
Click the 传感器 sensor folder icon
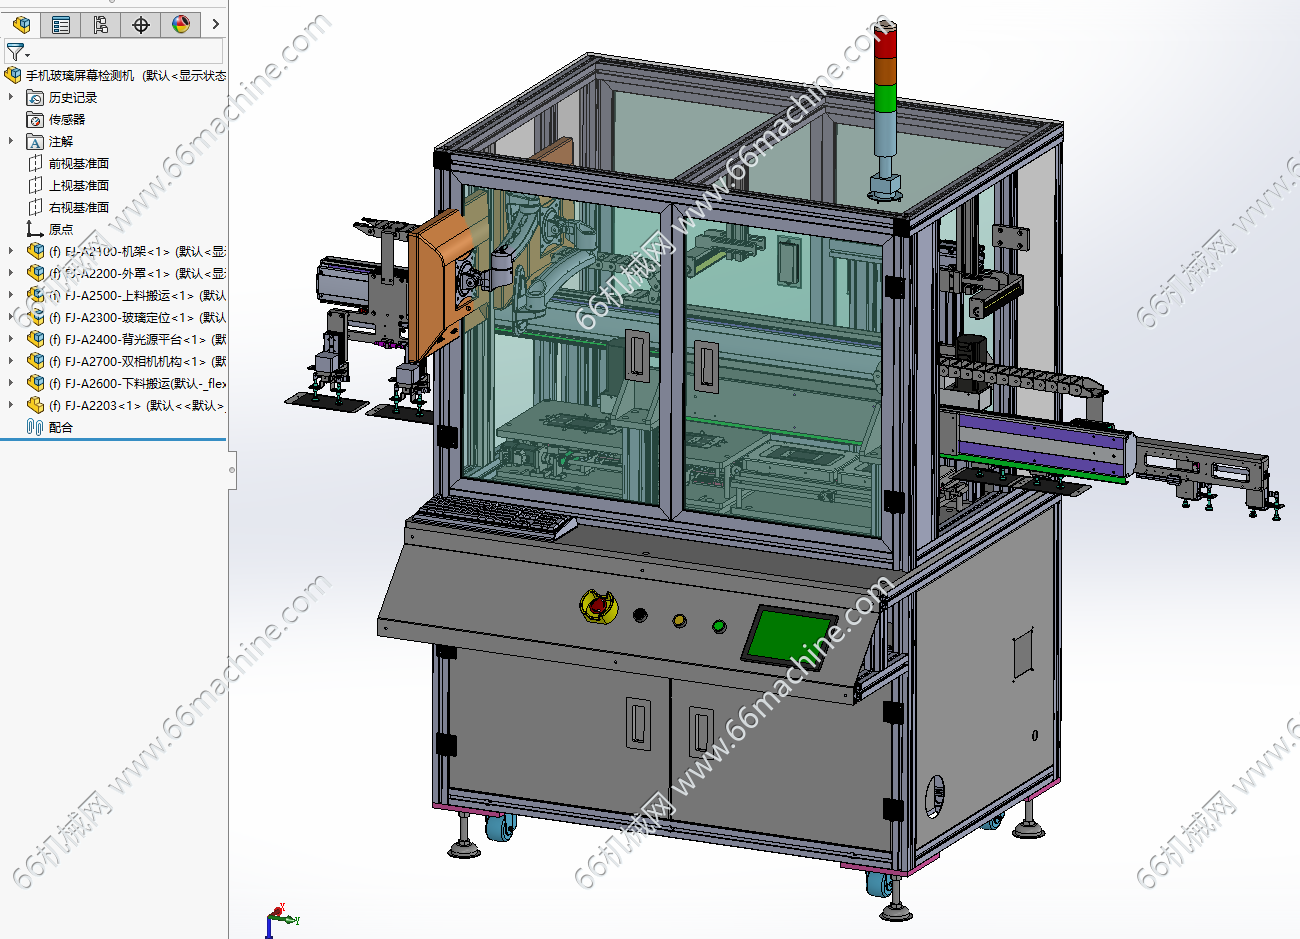[35, 119]
